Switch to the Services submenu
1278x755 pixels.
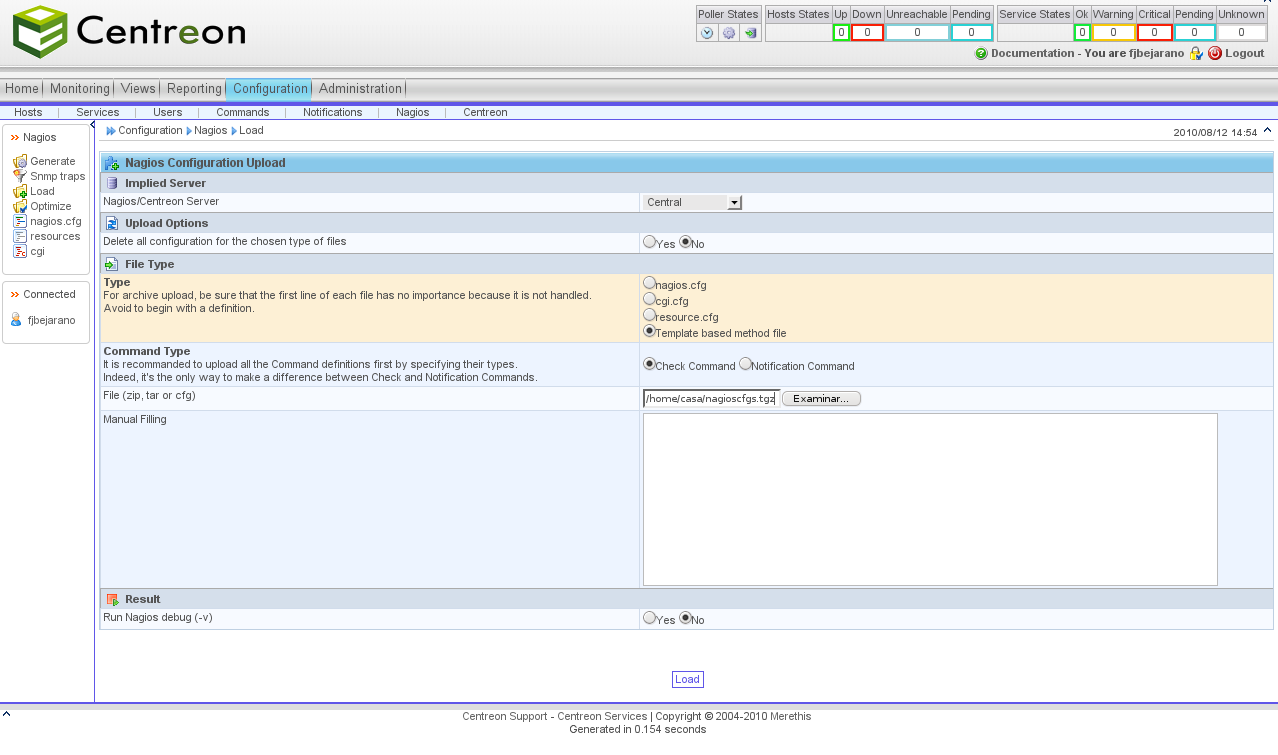97,112
